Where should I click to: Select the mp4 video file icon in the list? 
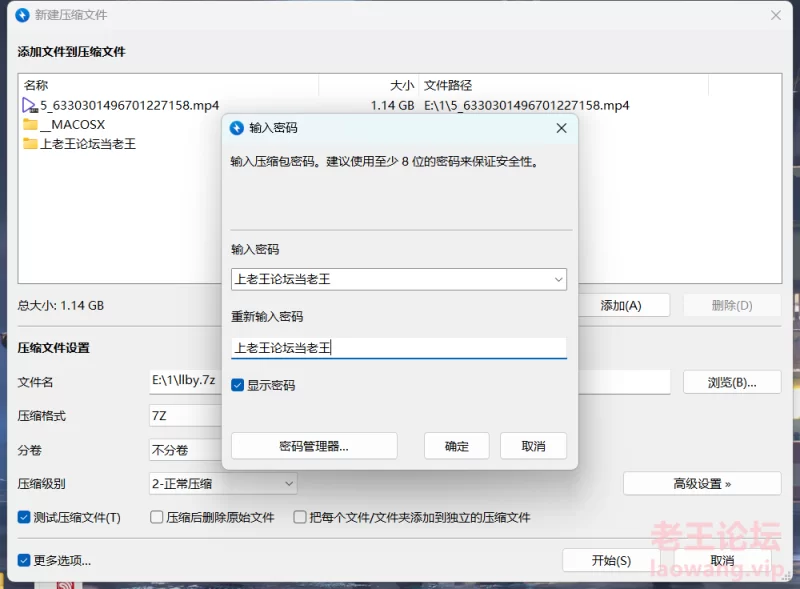click(30, 106)
